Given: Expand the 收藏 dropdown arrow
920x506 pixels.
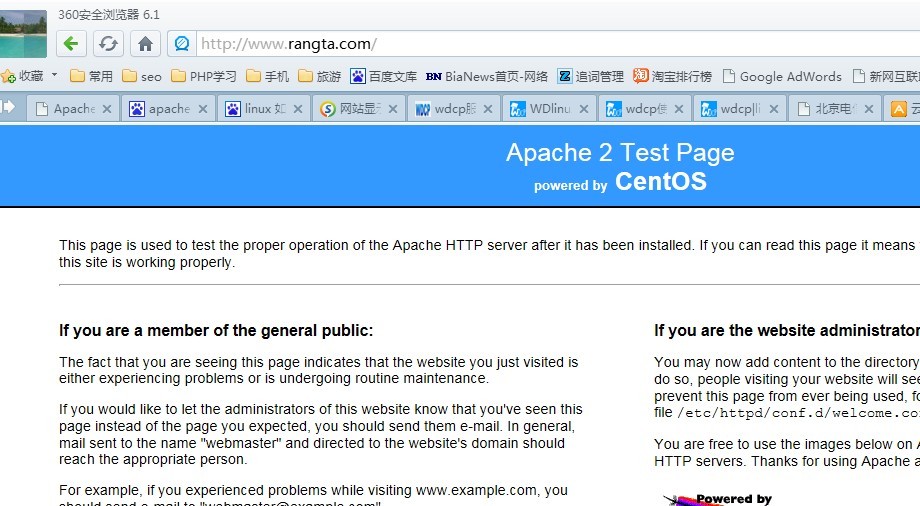Looking at the screenshot, I should pos(55,75).
